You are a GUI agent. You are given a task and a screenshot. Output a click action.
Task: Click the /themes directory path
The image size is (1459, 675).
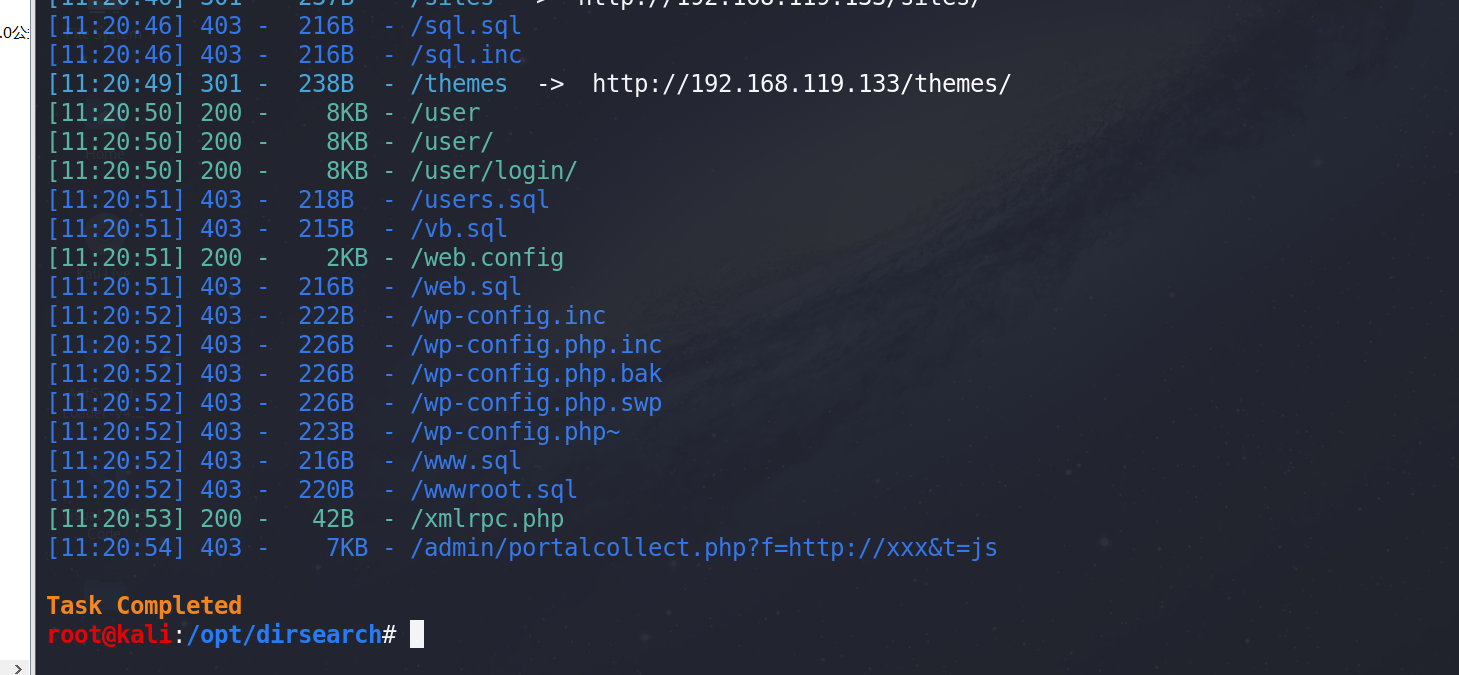pos(459,84)
